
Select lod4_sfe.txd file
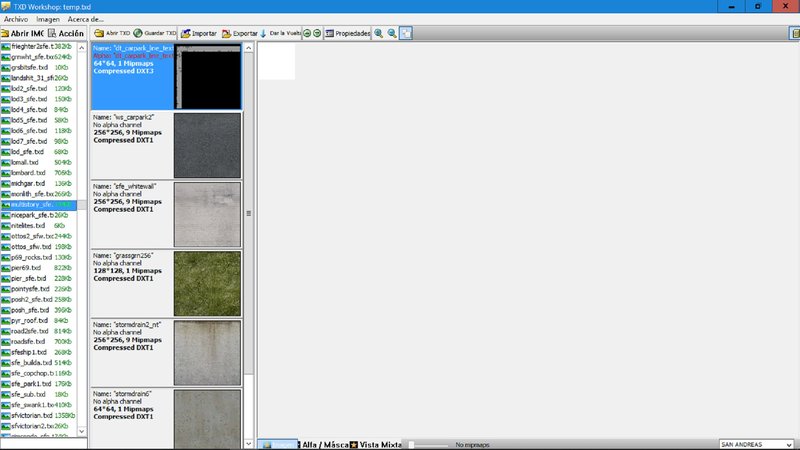coord(39,110)
